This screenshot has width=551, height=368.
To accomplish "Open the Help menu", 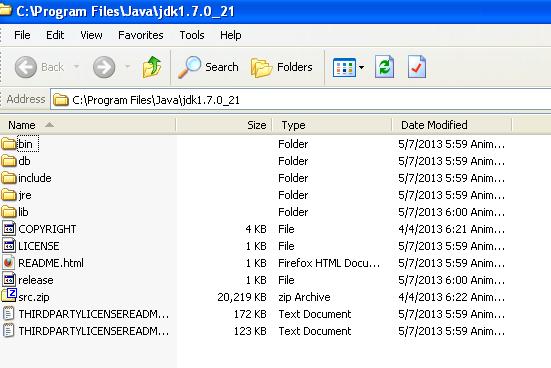I will (x=231, y=35).
